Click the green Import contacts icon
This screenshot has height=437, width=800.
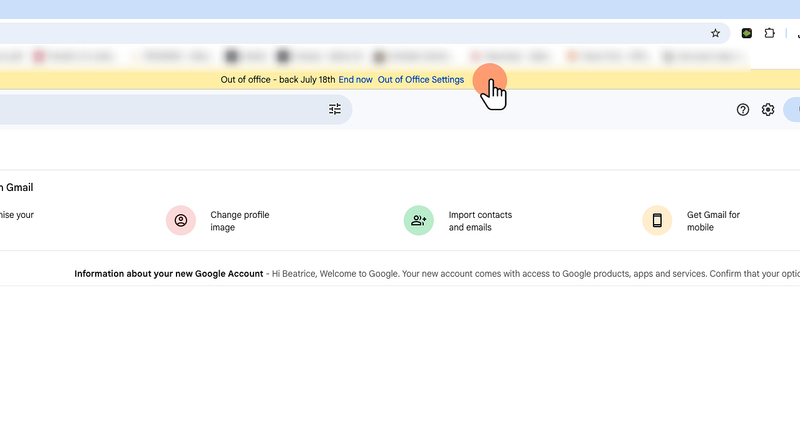419,220
